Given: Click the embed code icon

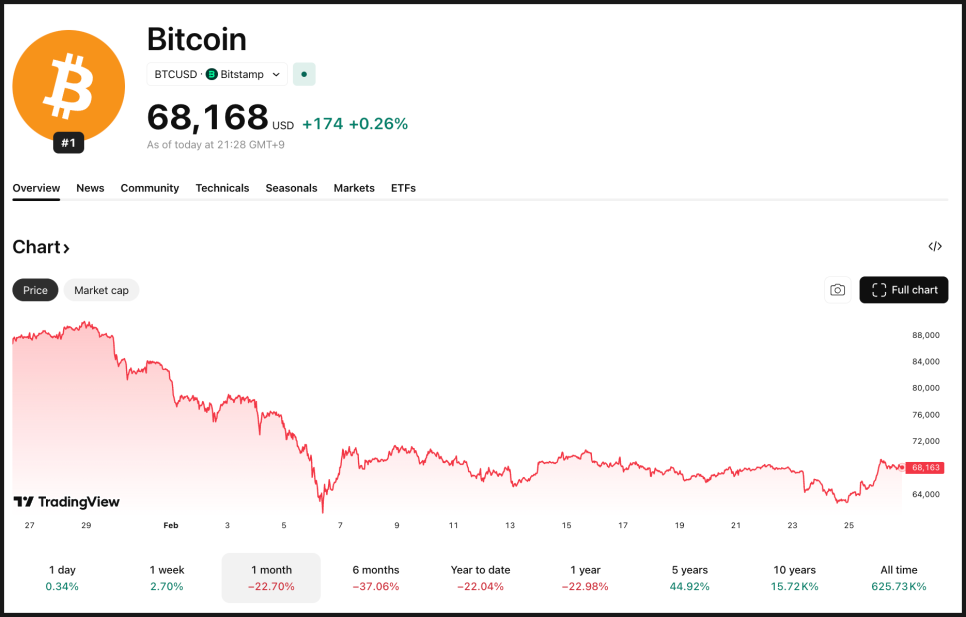Looking at the screenshot, I should coord(935,247).
